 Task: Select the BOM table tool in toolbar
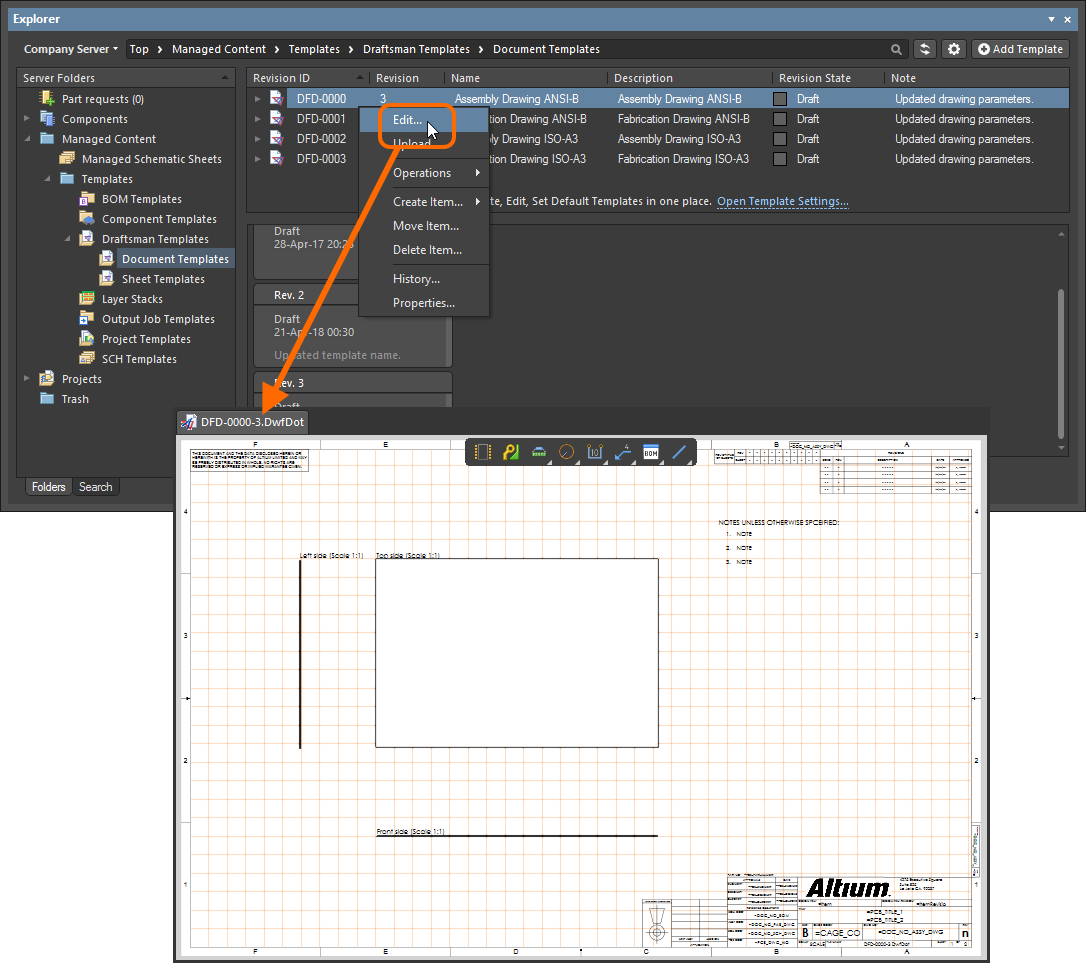point(651,453)
